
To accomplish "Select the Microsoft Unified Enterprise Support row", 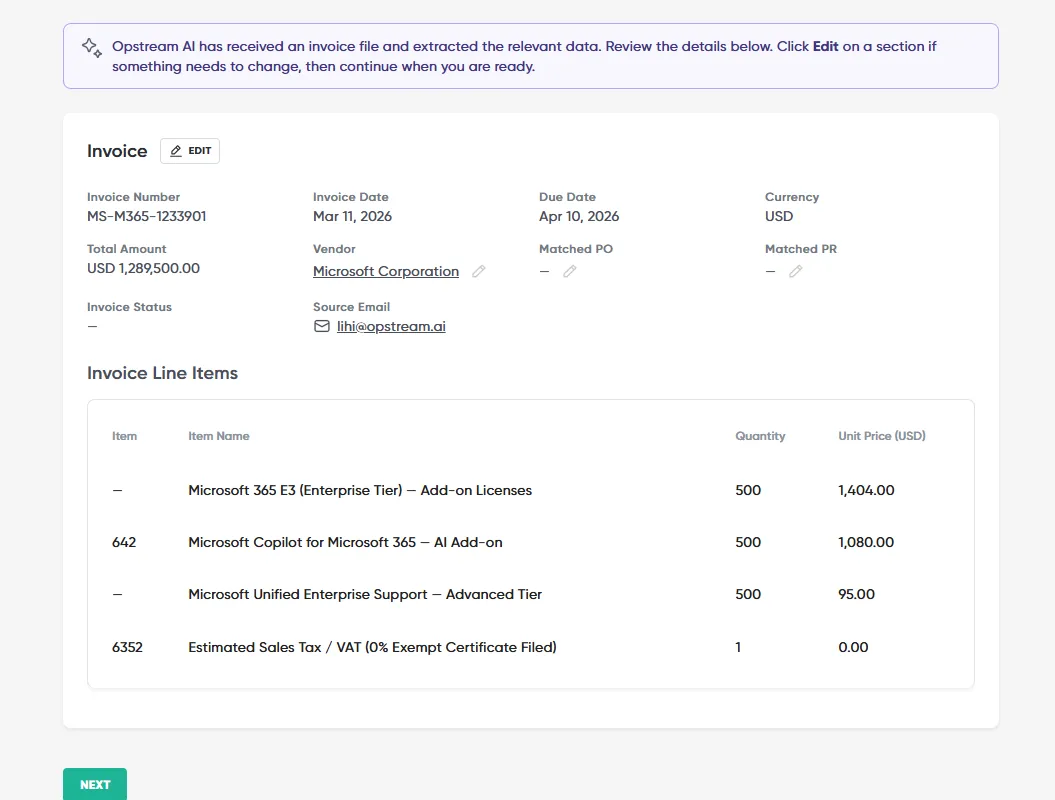I will pyautogui.click(x=530, y=594).
